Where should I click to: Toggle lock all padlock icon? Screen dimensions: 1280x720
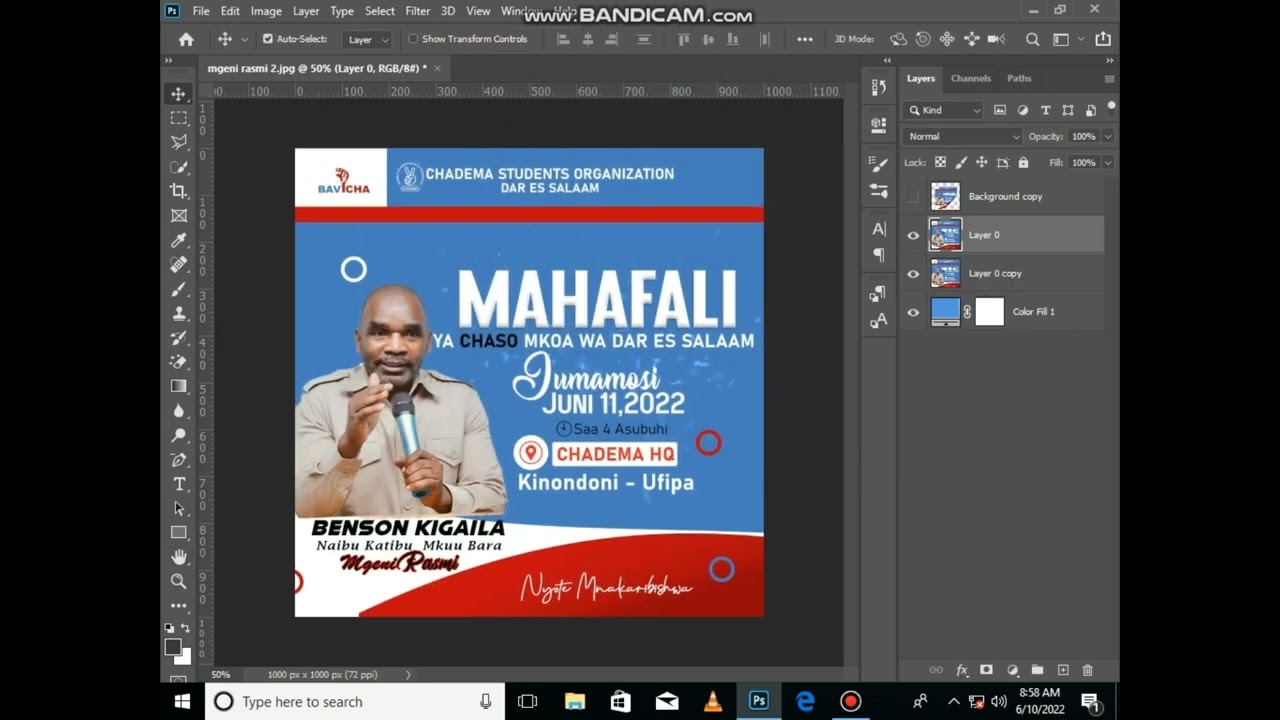[1023, 162]
